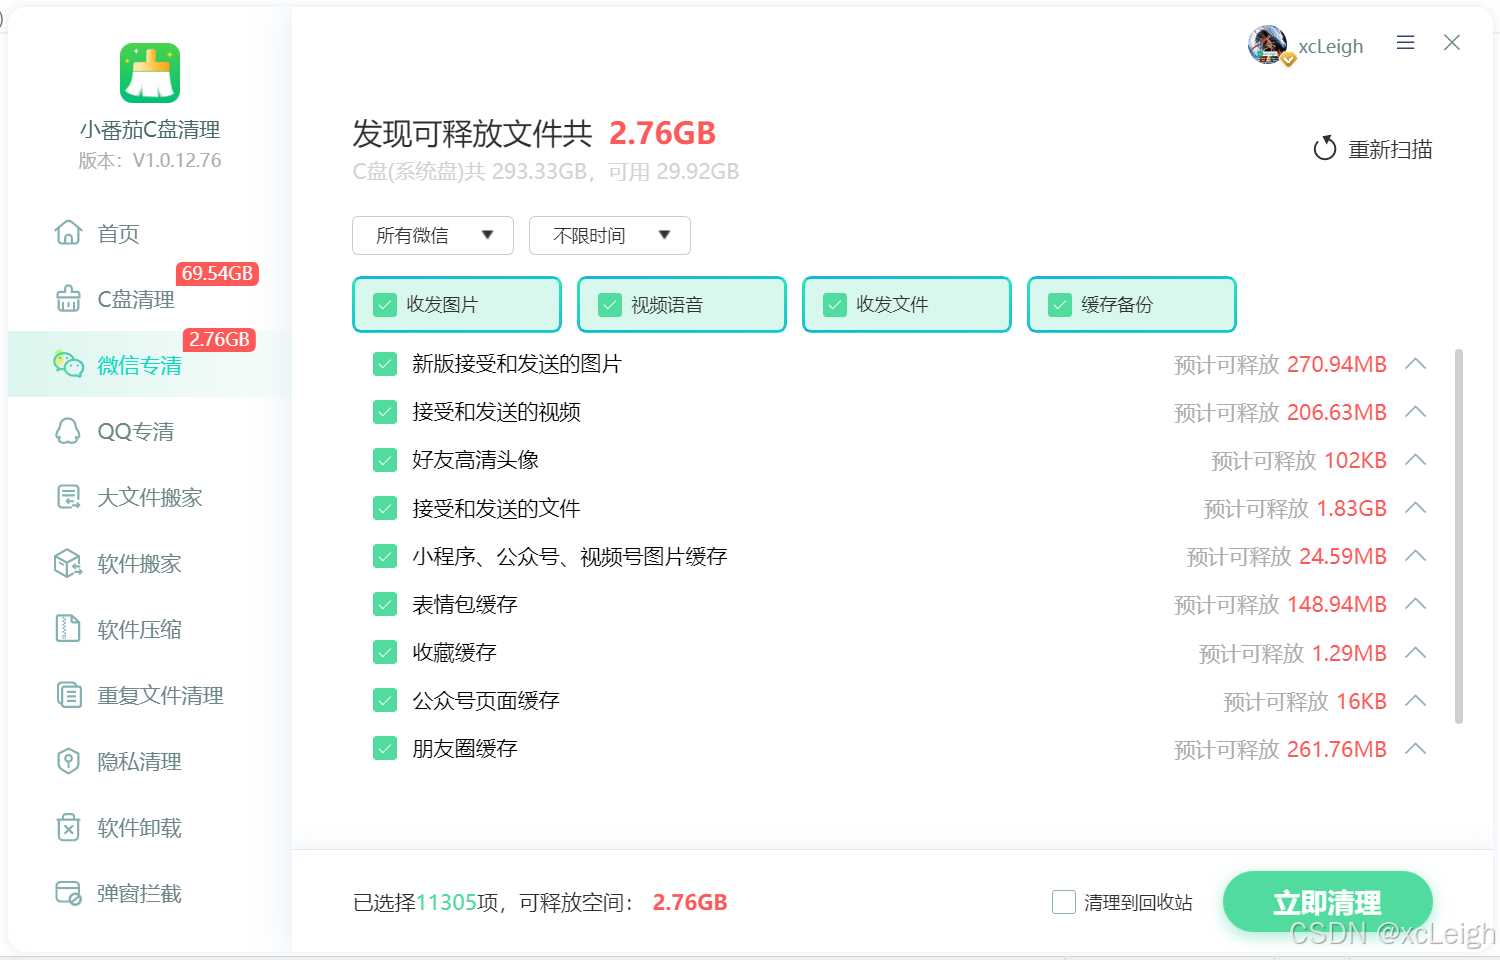Click the 大文件搬家 icon

pos(68,497)
